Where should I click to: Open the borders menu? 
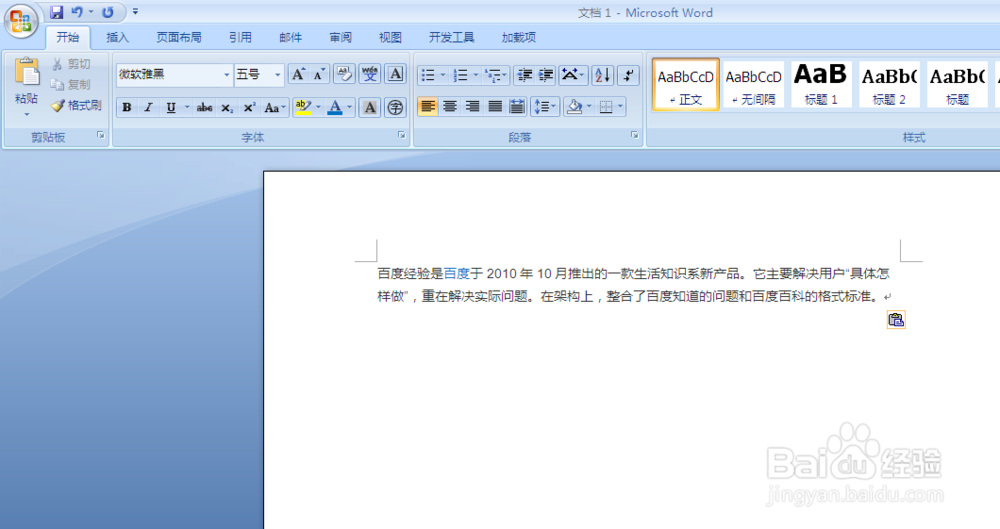tap(611, 107)
